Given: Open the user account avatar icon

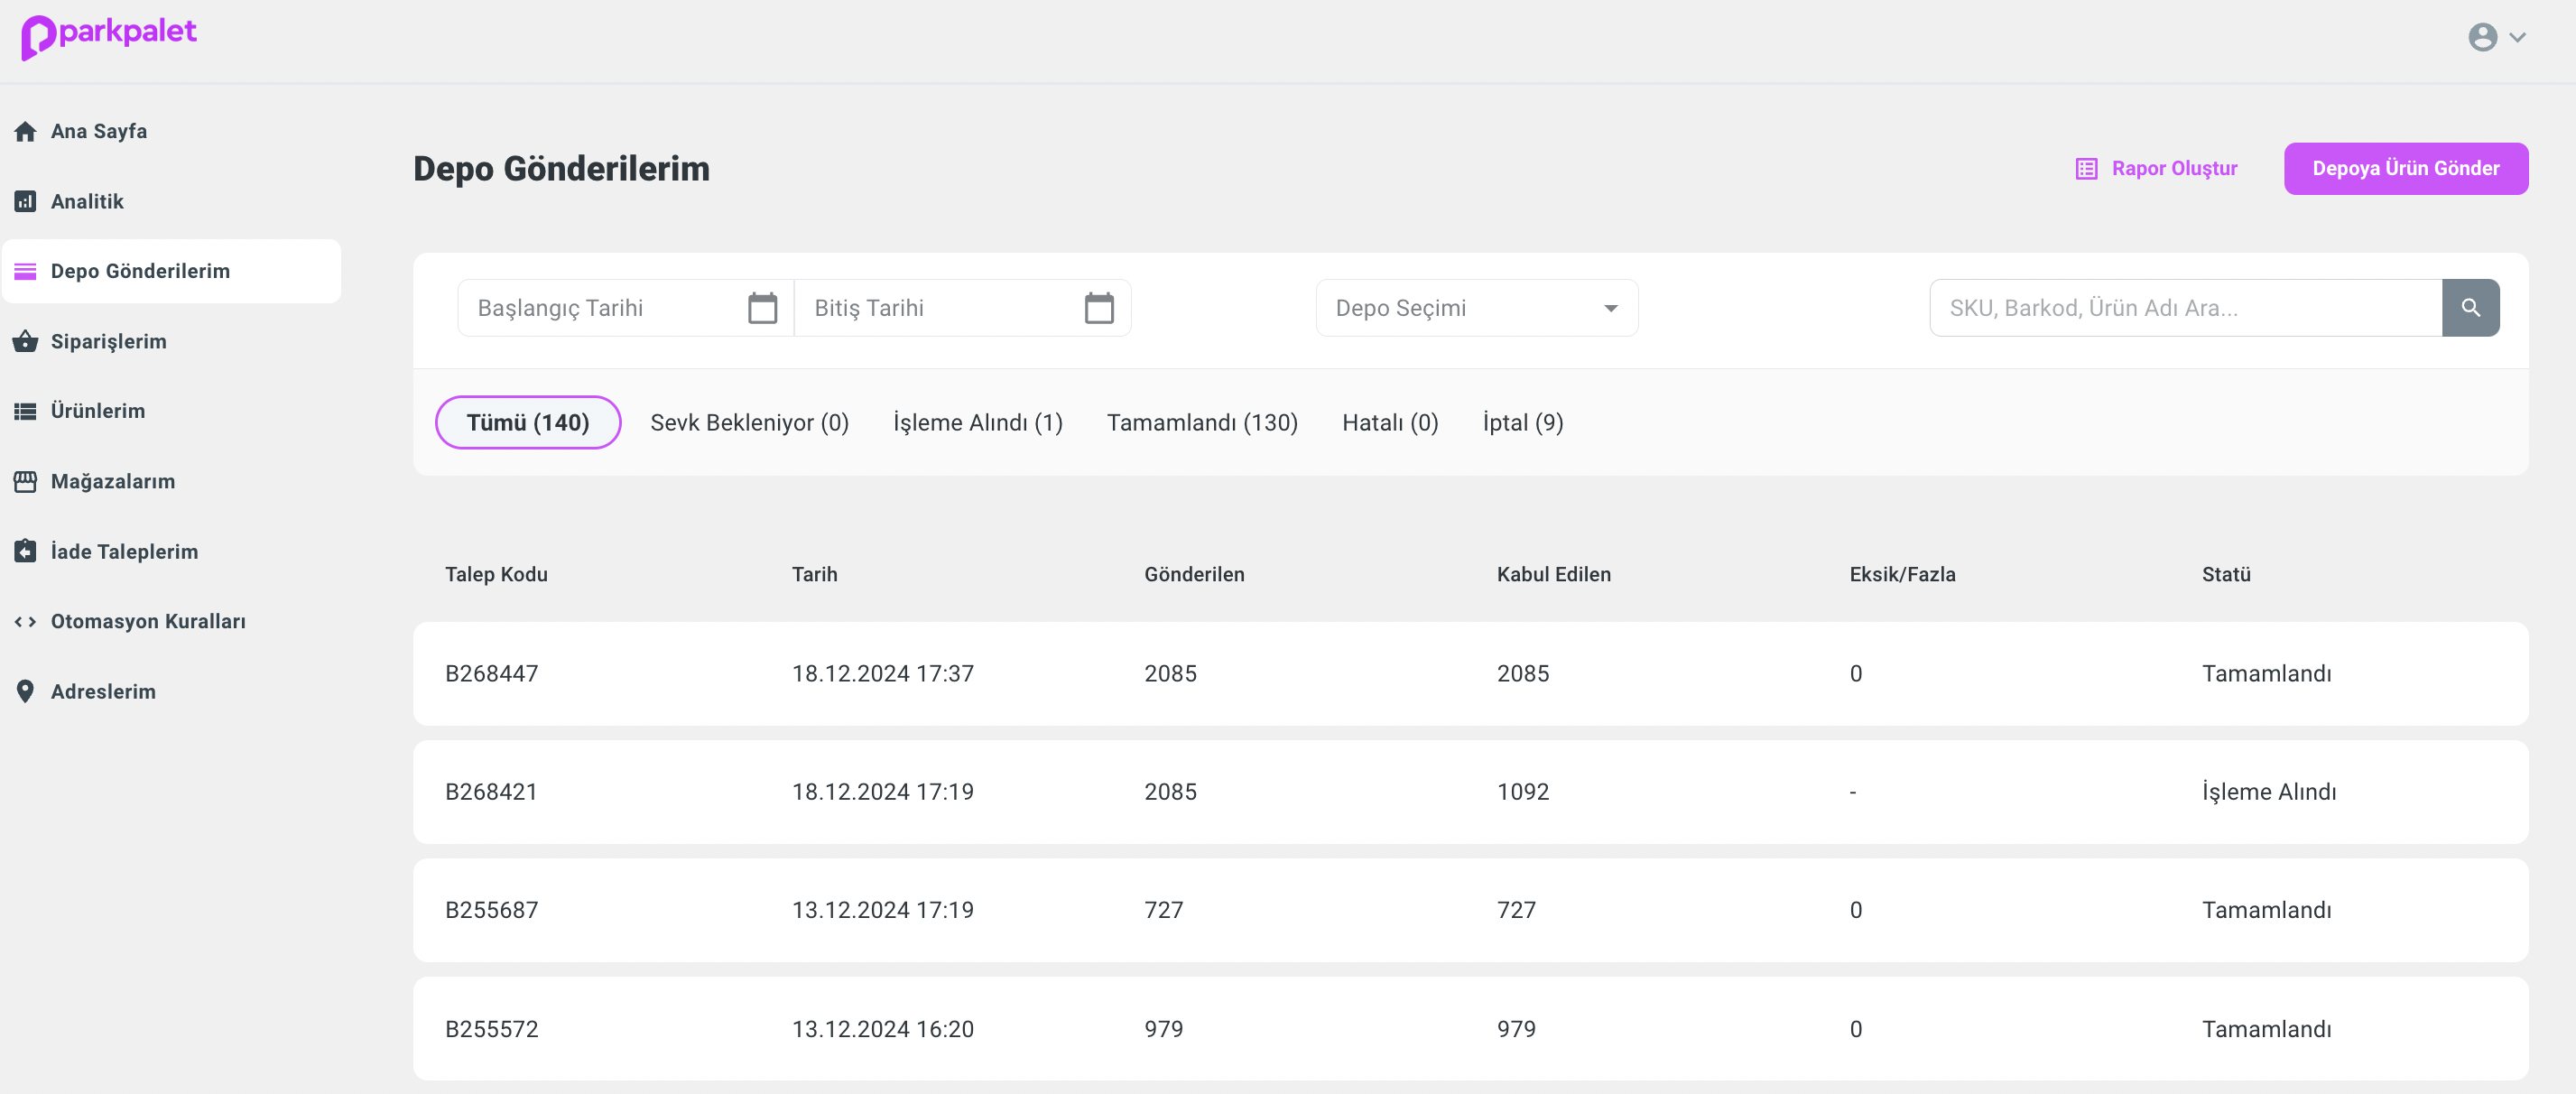Looking at the screenshot, I should click(2482, 37).
